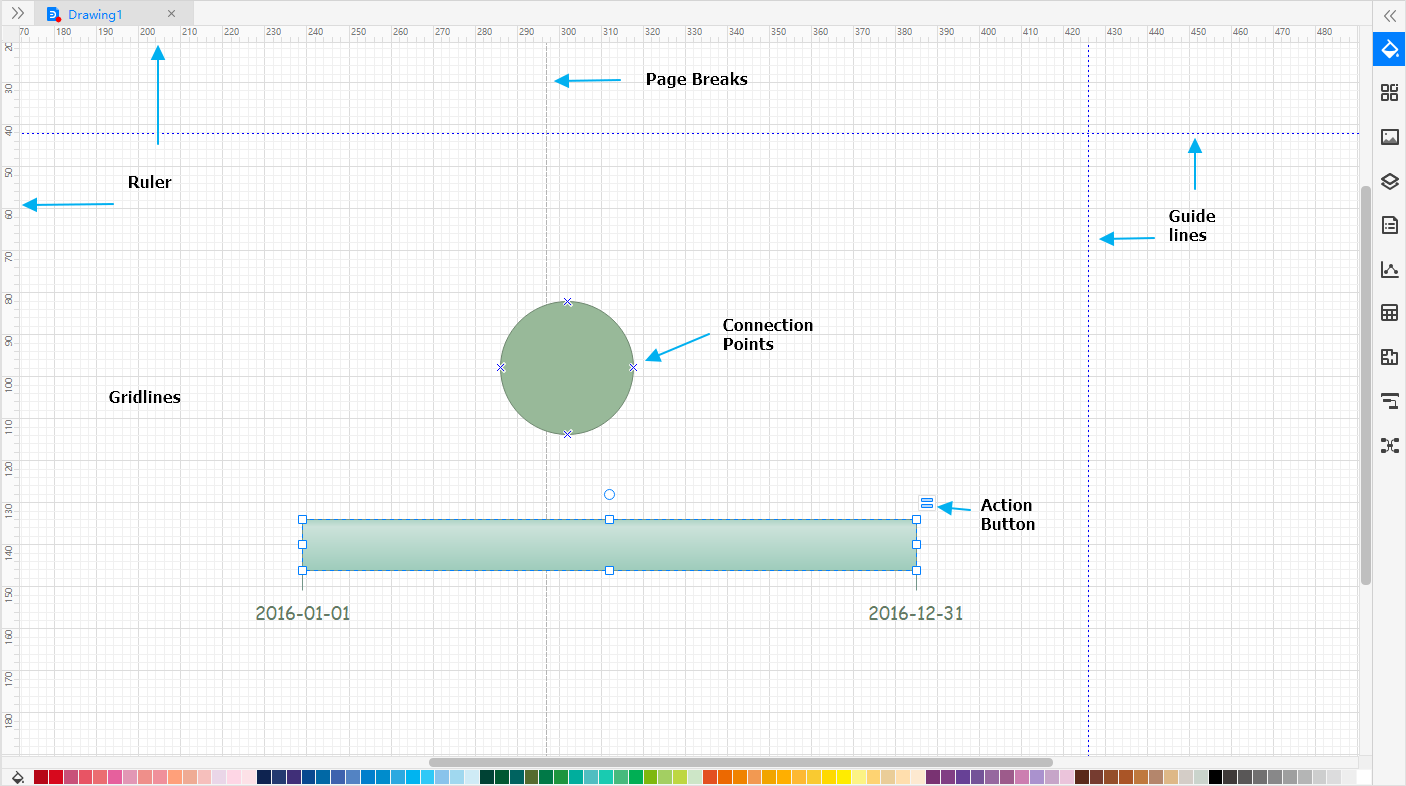
Task: Click the timeline bar's top-left corner handle
Action: pyautogui.click(x=302, y=519)
